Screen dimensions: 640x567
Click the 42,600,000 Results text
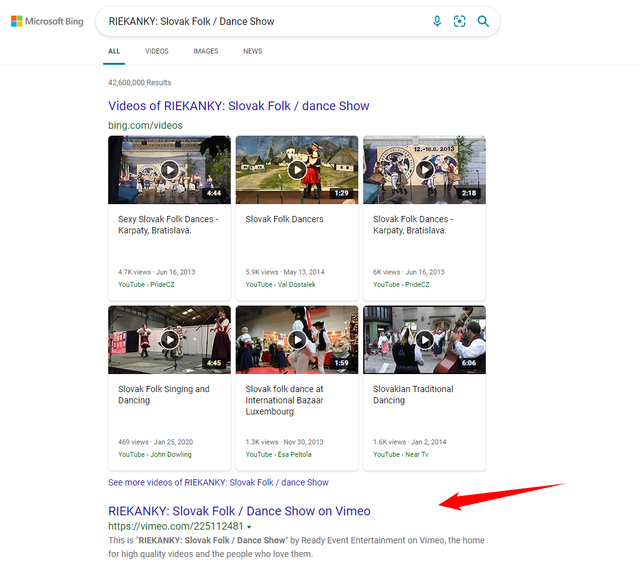pos(140,83)
